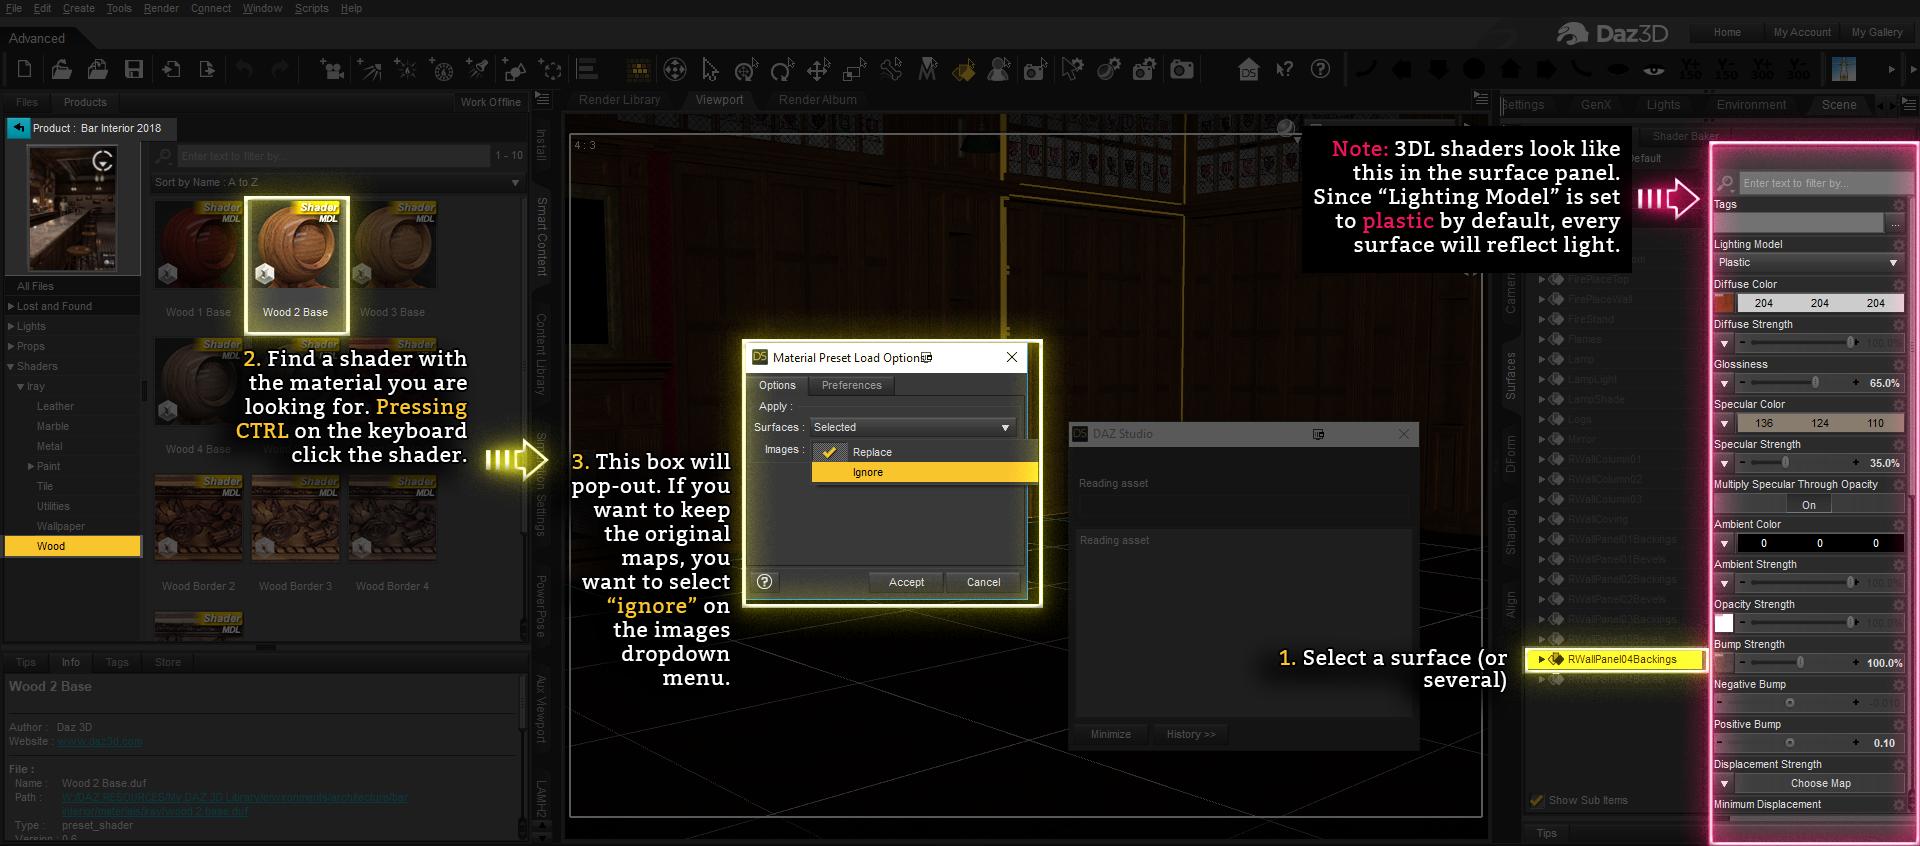Viewport: 1920px width, 846px height.
Task: Click the Cancel button in the dialog
Action: pyautogui.click(x=983, y=582)
